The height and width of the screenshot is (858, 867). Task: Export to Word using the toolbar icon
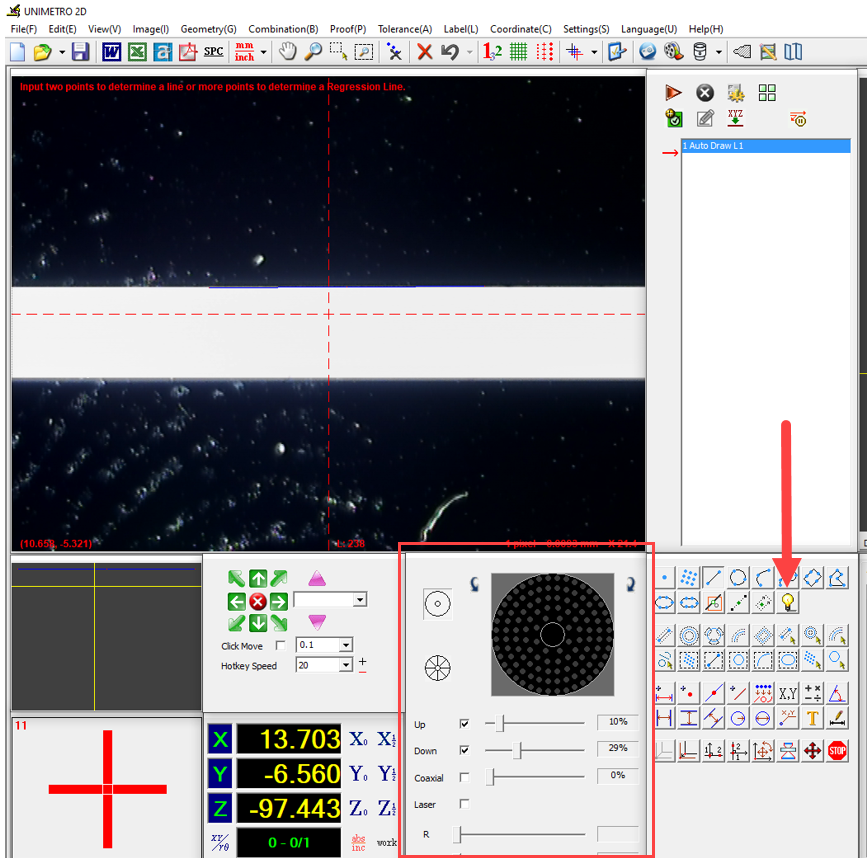(x=111, y=52)
